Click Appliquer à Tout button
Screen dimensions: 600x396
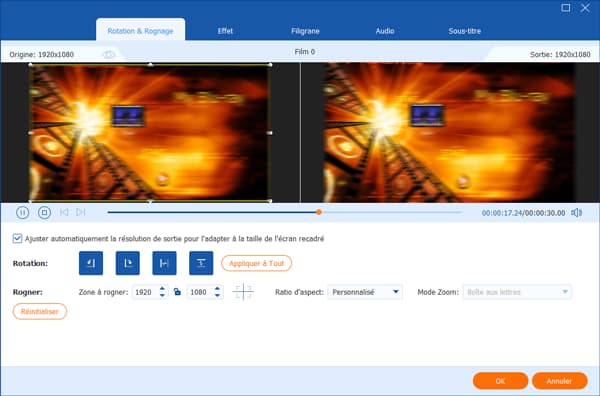pyautogui.click(x=256, y=263)
